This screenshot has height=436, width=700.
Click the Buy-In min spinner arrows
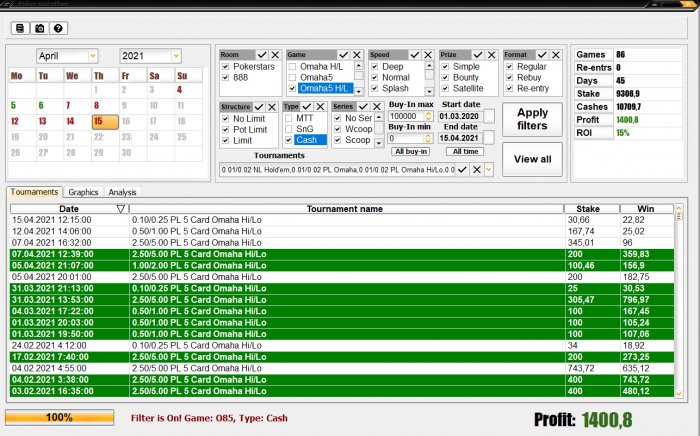pyautogui.click(x=428, y=138)
